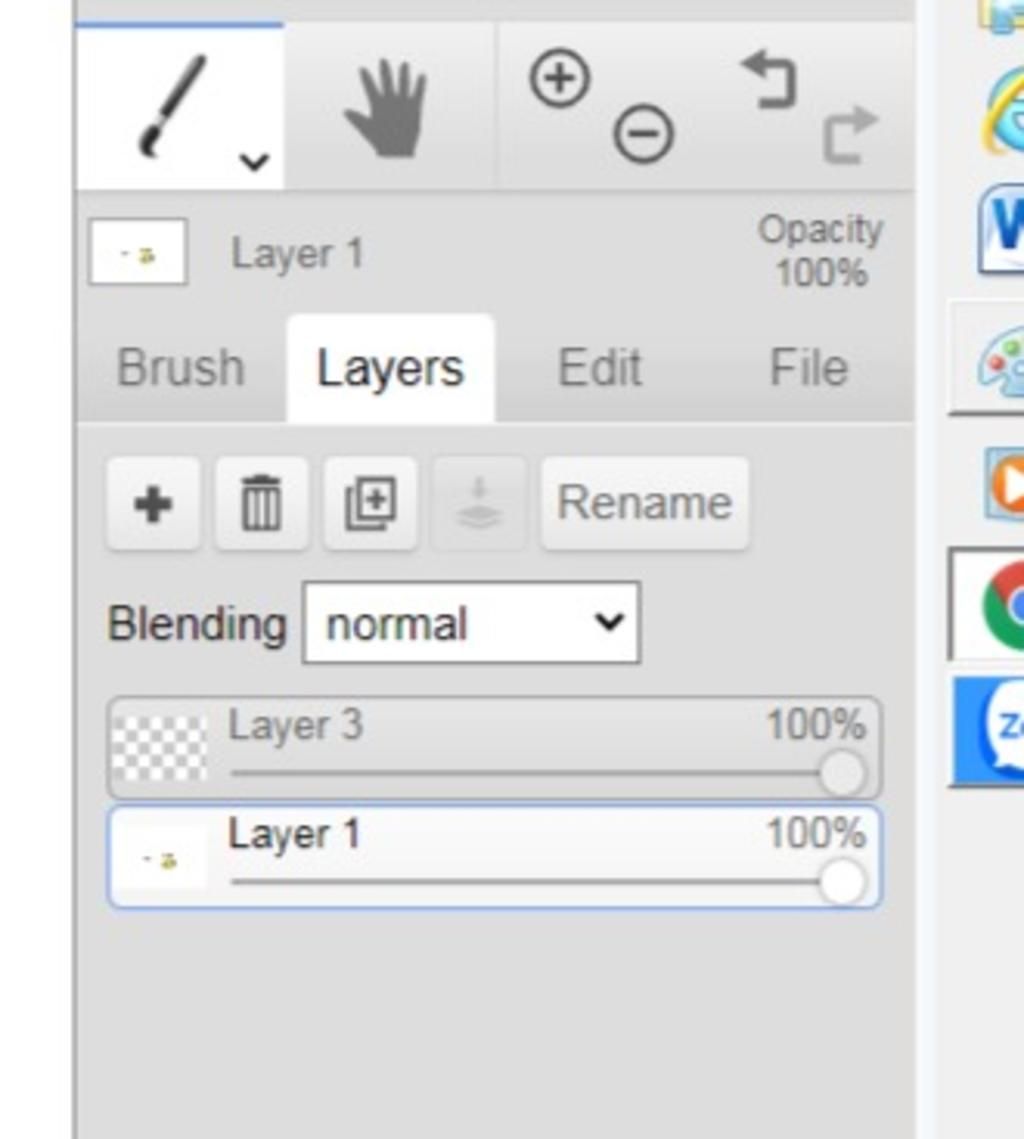1024x1139 pixels.
Task: Switch to the Brush tab
Action: (180, 368)
